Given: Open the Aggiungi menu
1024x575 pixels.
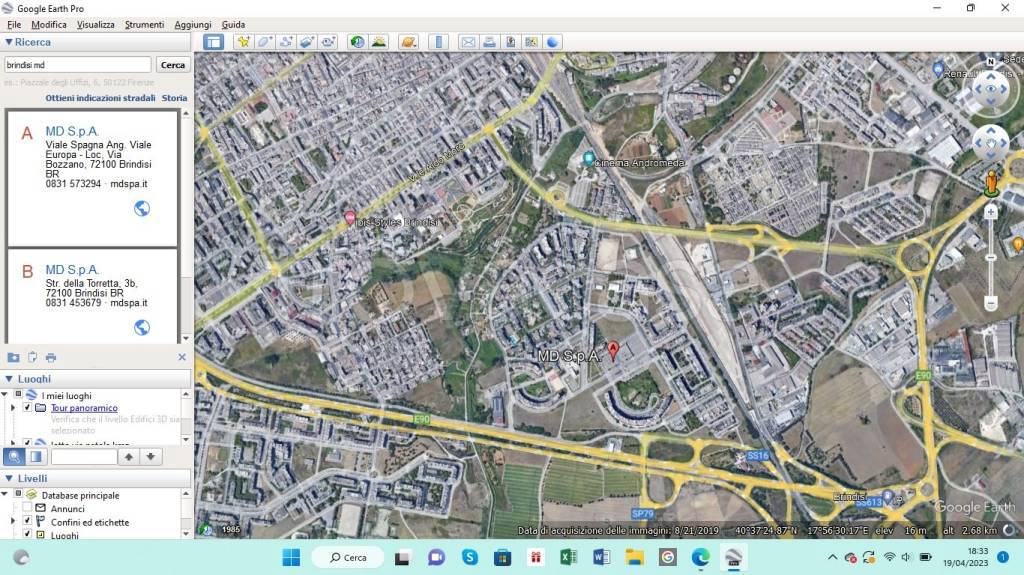Looking at the screenshot, I should [193, 24].
